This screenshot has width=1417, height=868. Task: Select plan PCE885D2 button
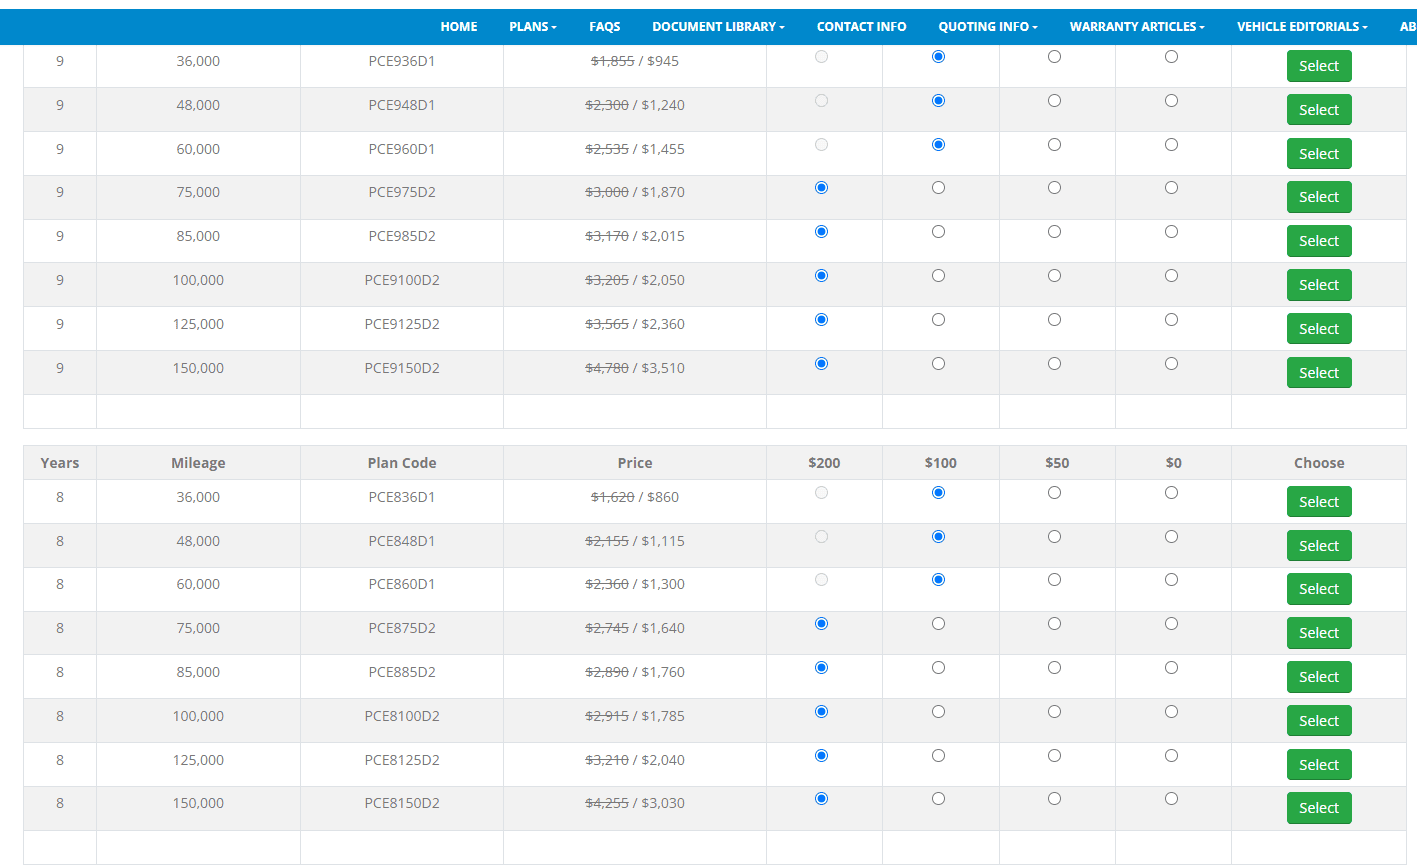pos(1319,677)
